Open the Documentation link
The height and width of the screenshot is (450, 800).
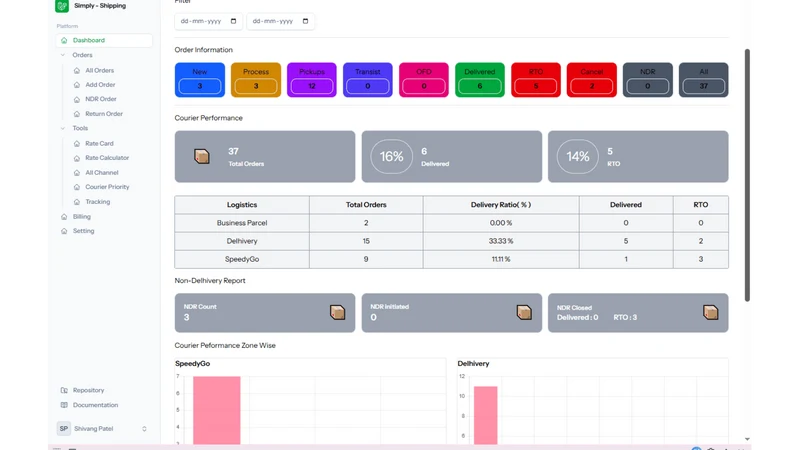tap(95, 405)
